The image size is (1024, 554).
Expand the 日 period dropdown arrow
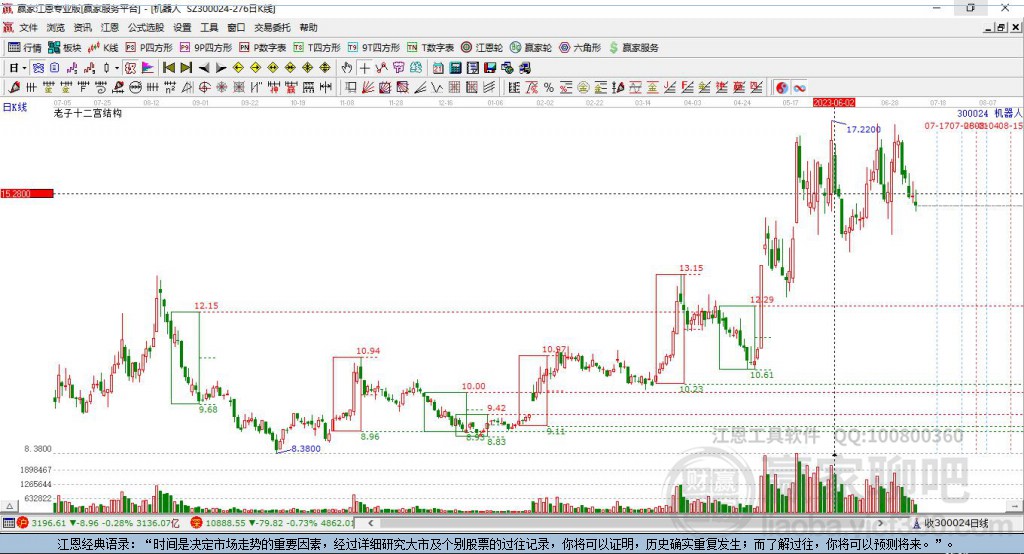coord(24,68)
